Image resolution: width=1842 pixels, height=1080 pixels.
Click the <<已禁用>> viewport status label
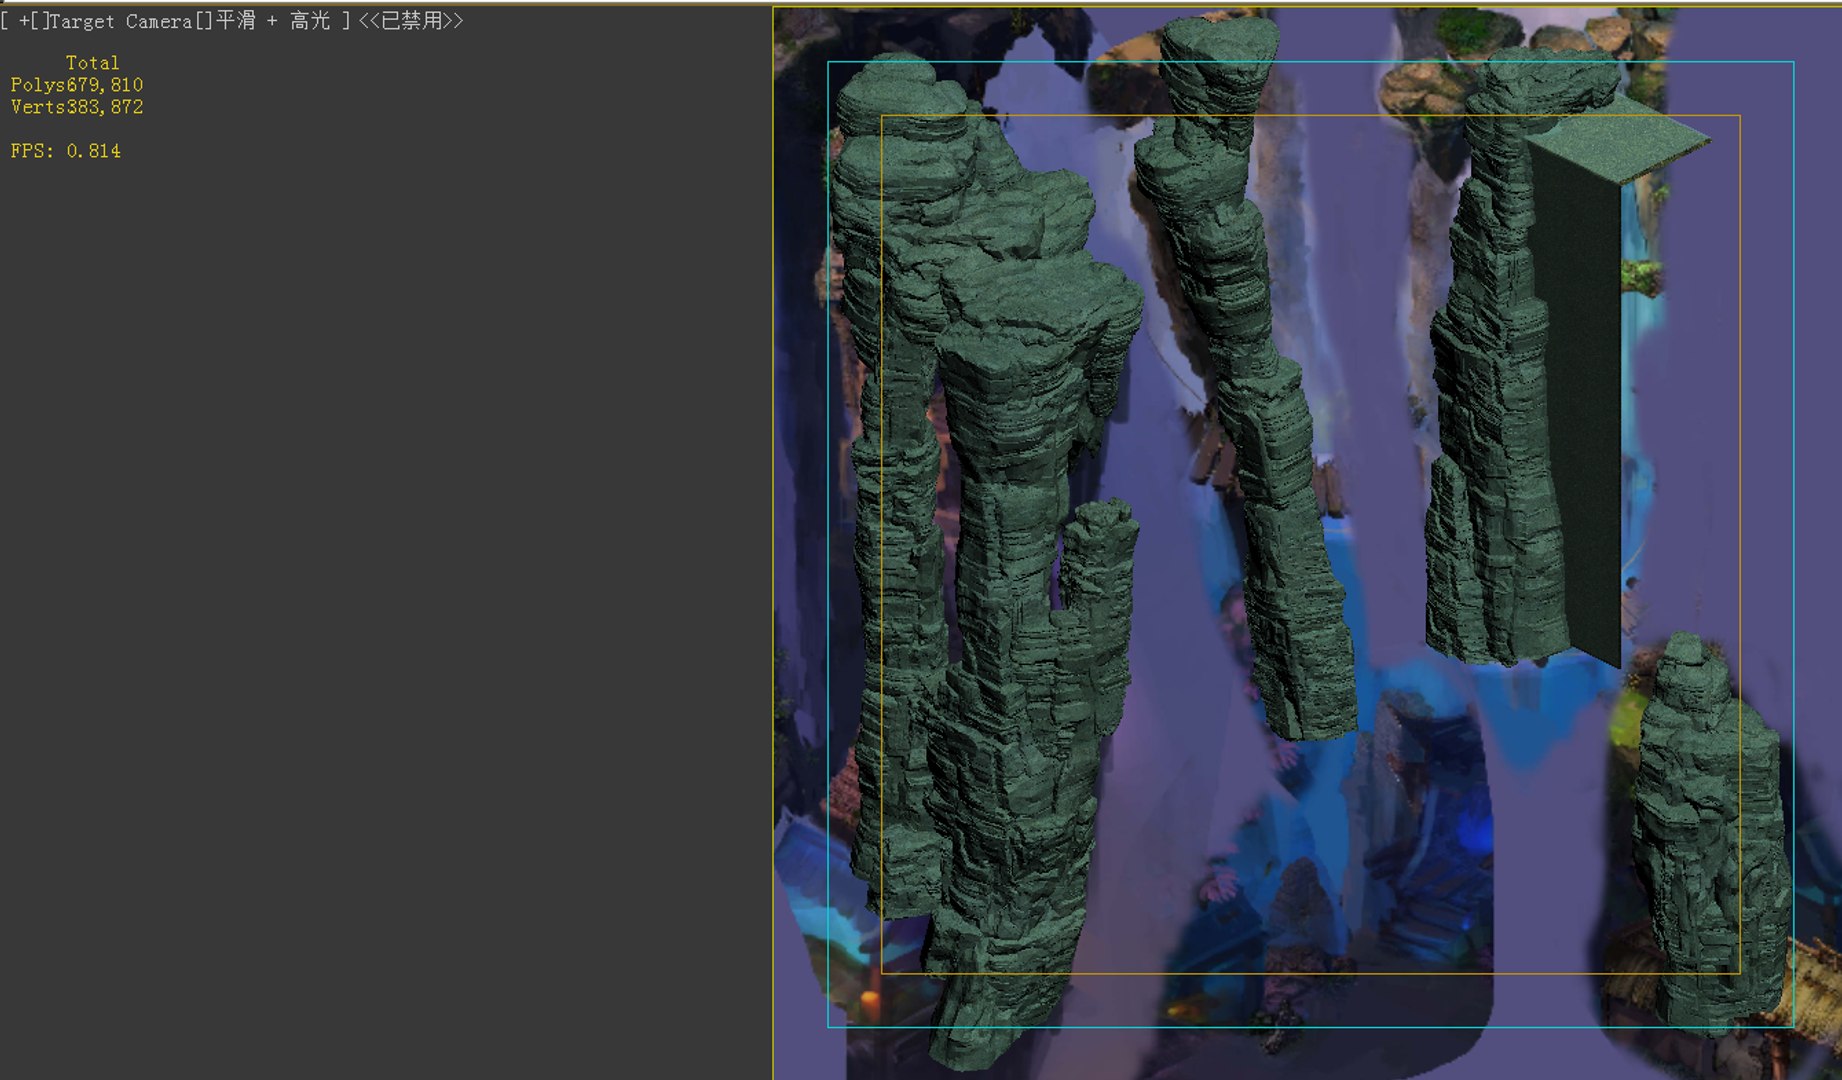411,21
